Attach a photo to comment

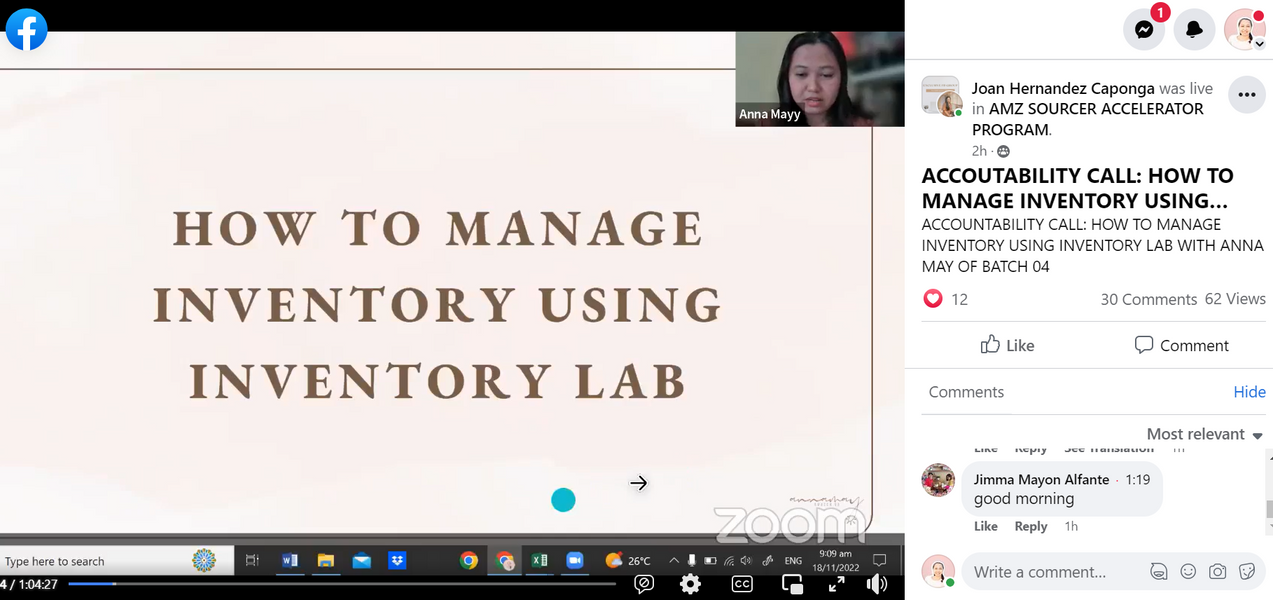tap(1217, 572)
